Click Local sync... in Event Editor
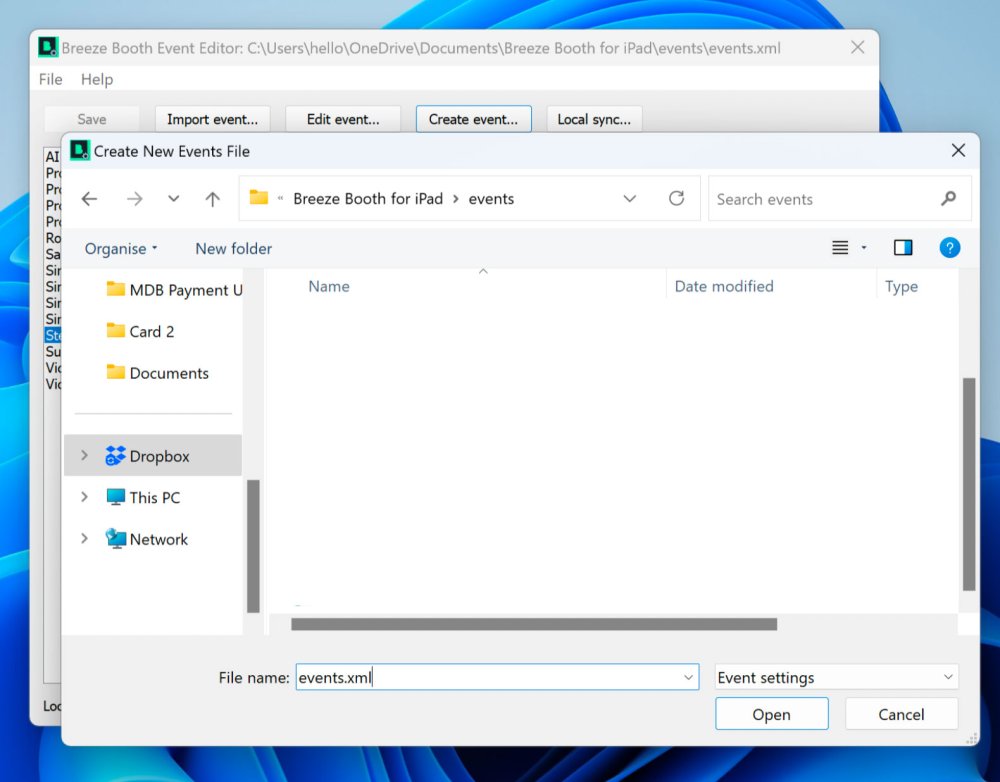The height and width of the screenshot is (782, 1000). click(594, 119)
